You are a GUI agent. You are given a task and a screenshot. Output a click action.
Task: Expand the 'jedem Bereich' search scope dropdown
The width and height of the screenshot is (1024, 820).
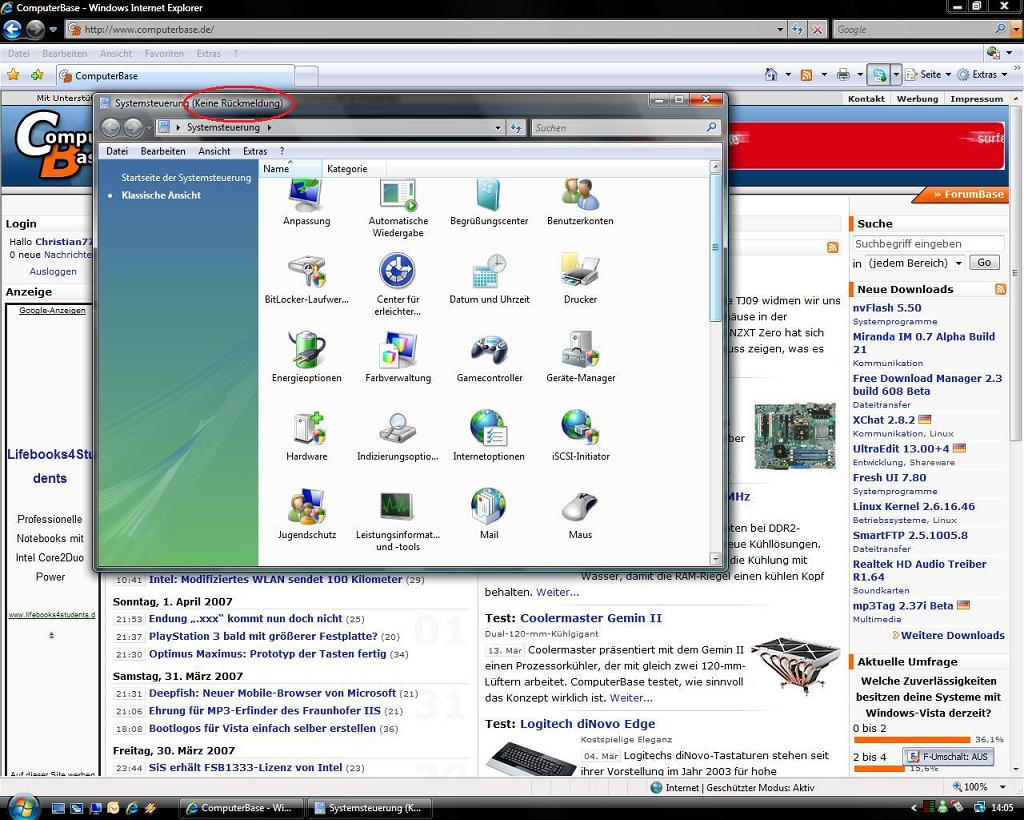[959, 263]
